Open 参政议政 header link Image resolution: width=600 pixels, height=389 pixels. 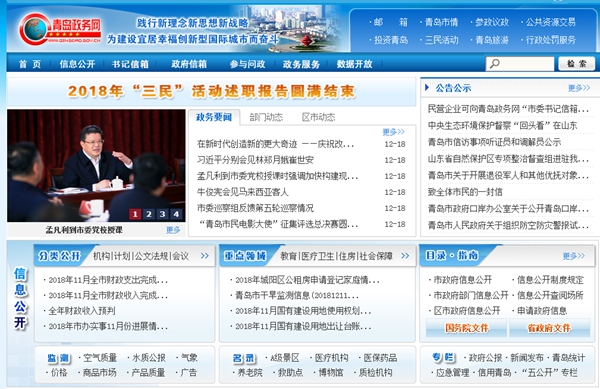[492, 22]
